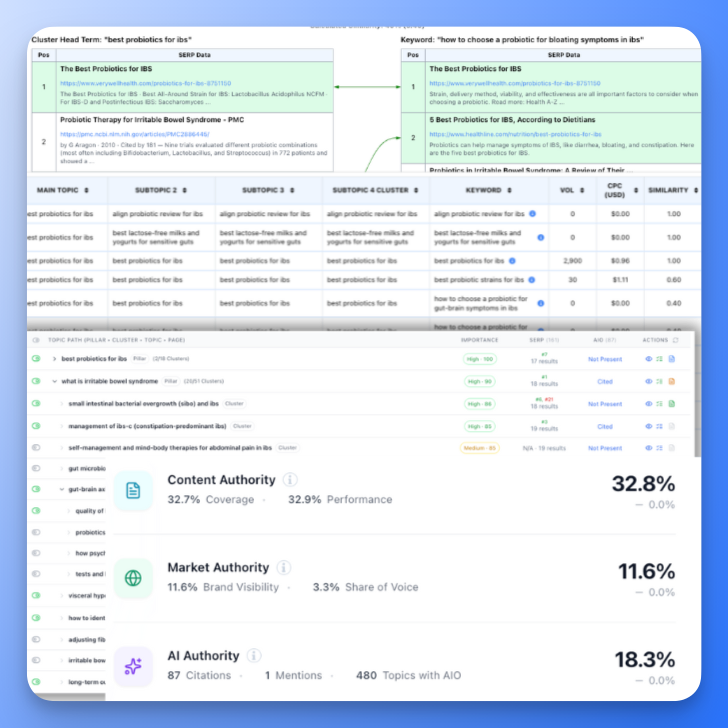728x728 pixels.
Task: Open the Content Authority info icon
Action: pos(290,480)
